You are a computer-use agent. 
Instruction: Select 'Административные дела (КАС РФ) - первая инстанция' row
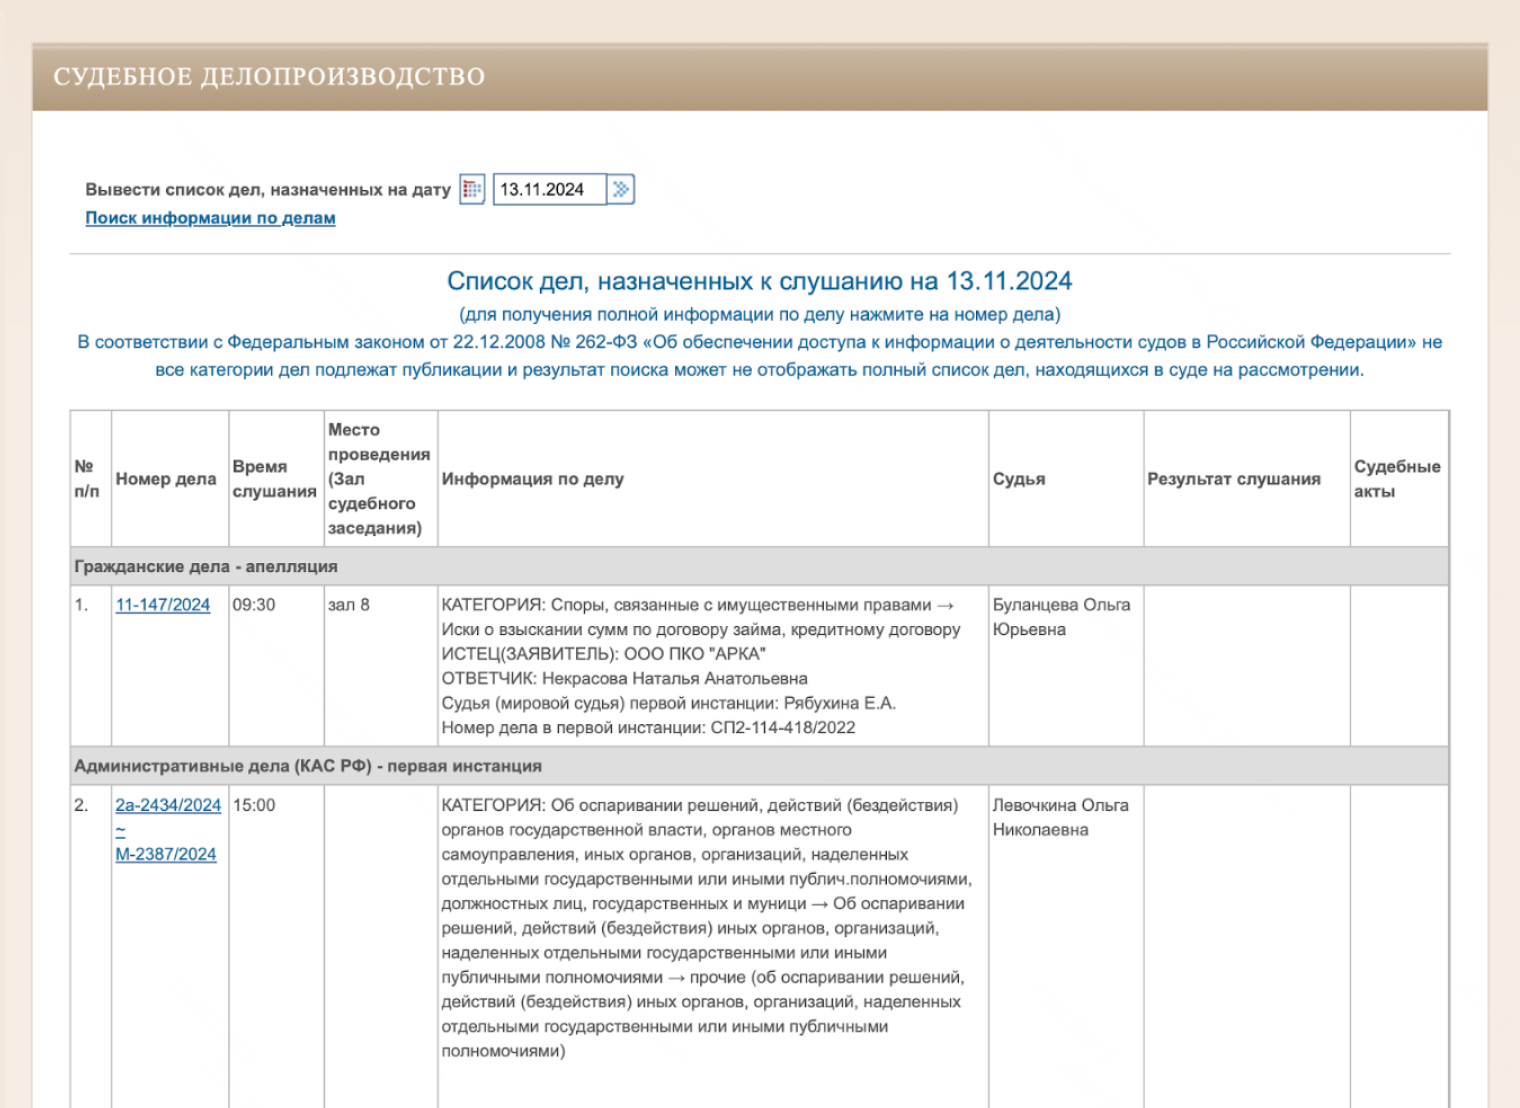point(759,766)
